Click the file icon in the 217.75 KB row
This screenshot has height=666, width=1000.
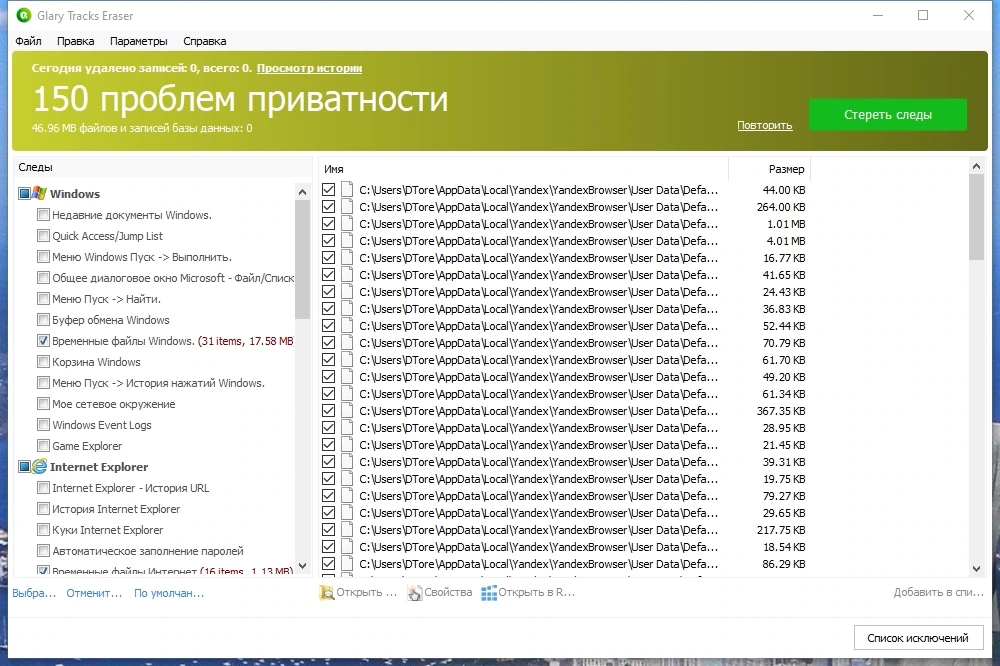(347, 529)
